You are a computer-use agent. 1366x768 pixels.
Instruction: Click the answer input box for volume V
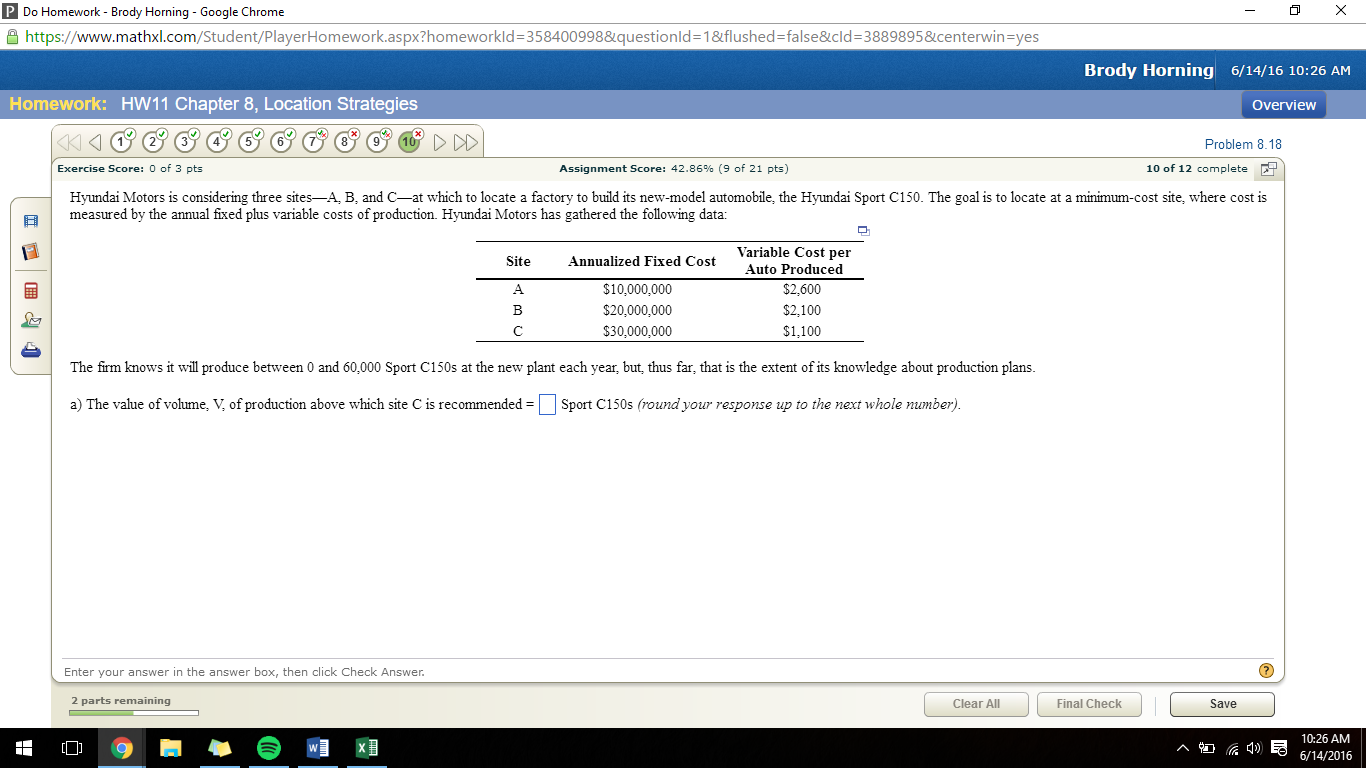(x=546, y=404)
